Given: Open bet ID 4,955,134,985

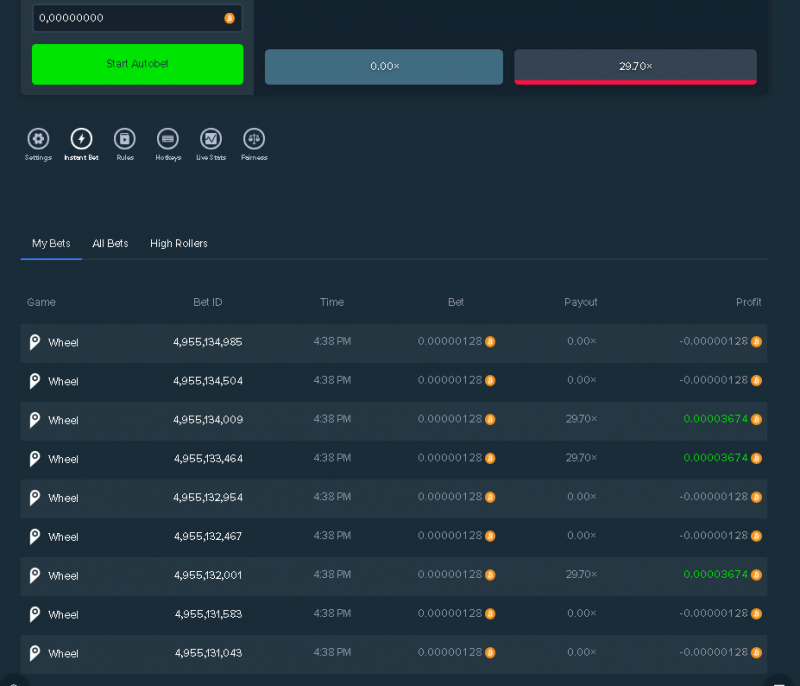Looking at the screenshot, I should coord(208,342).
